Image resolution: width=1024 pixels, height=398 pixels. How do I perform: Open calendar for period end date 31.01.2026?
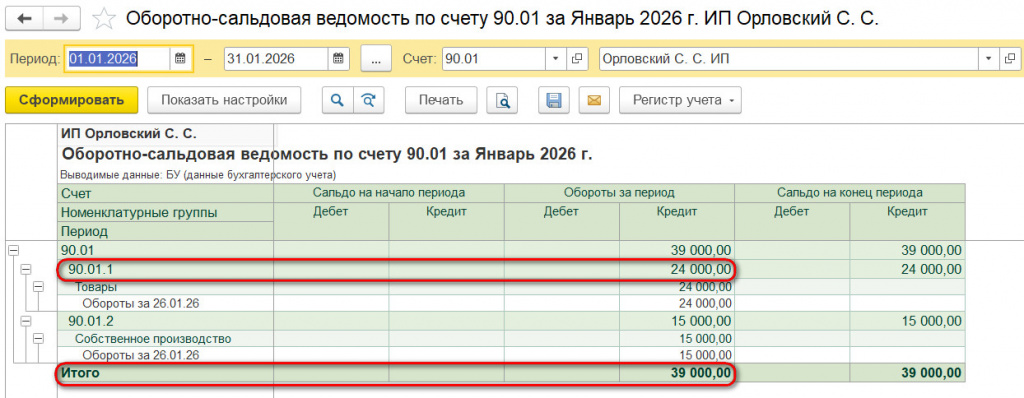[338, 59]
